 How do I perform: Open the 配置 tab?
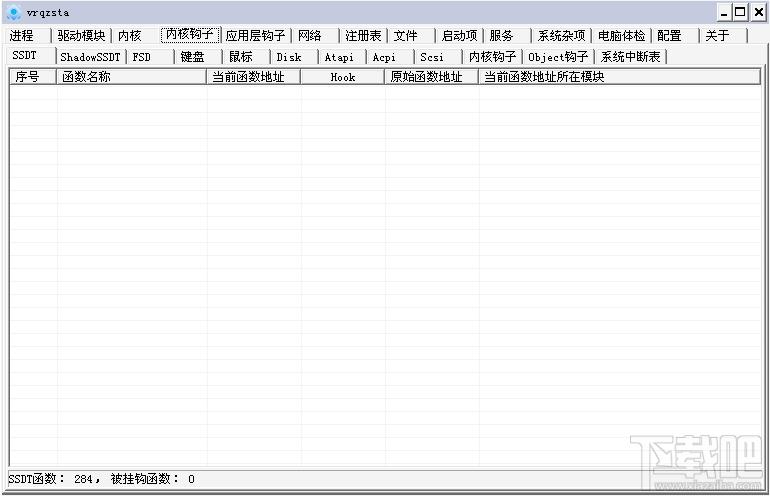(676, 36)
